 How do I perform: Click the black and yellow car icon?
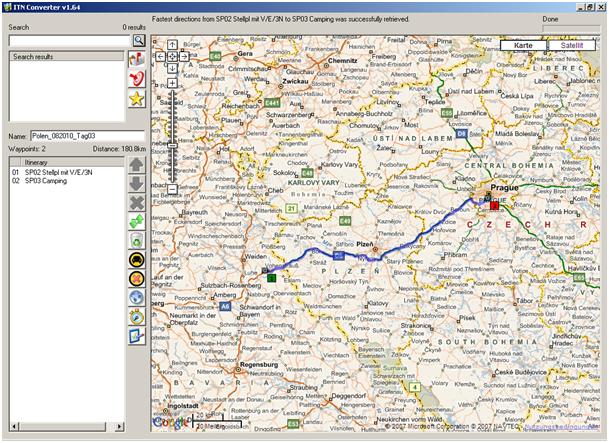[x=137, y=260]
